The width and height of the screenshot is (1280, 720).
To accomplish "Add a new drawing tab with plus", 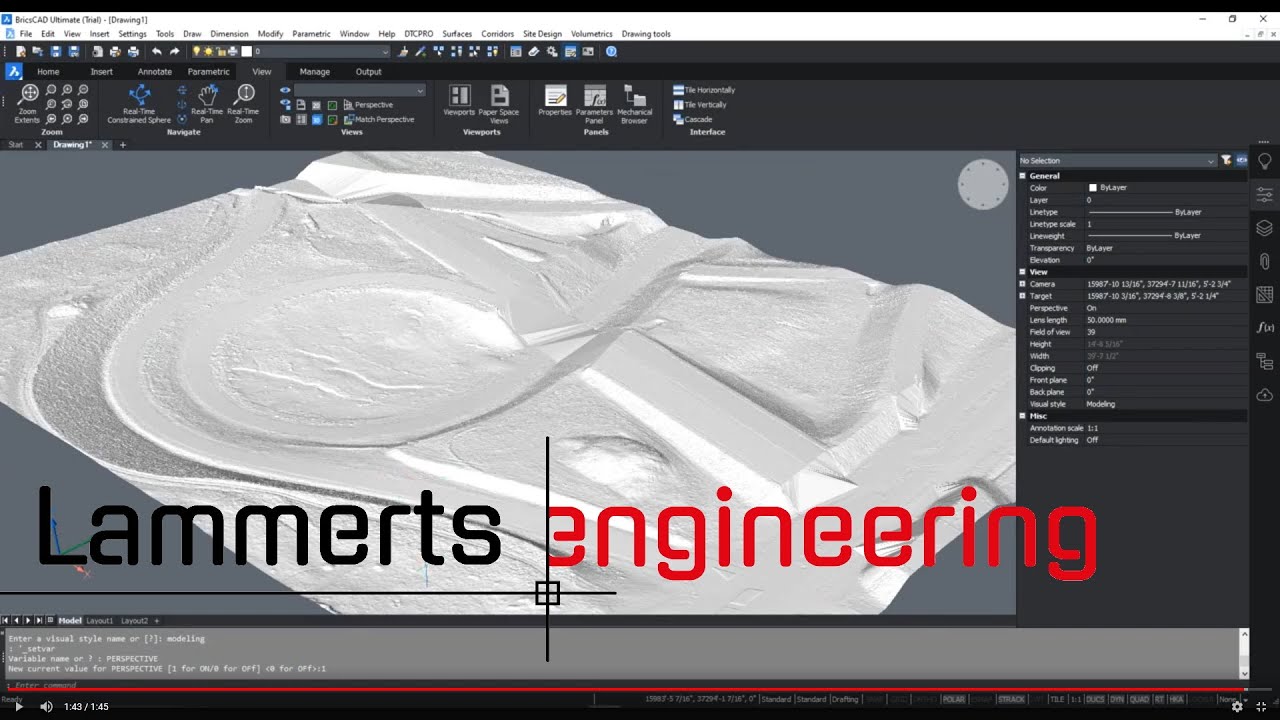I will pos(123,145).
